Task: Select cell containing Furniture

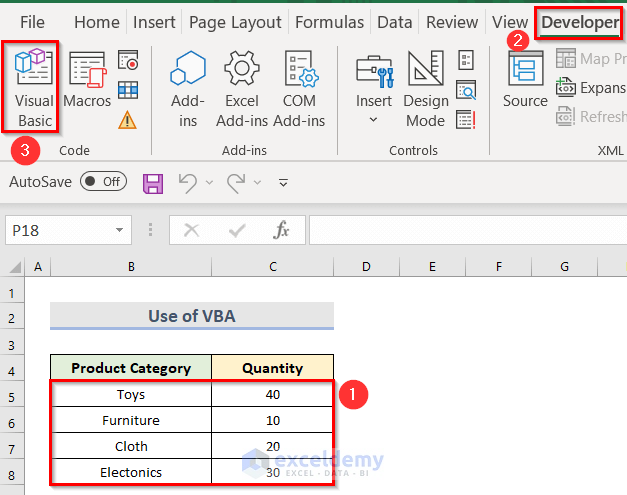Action: [x=131, y=420]
